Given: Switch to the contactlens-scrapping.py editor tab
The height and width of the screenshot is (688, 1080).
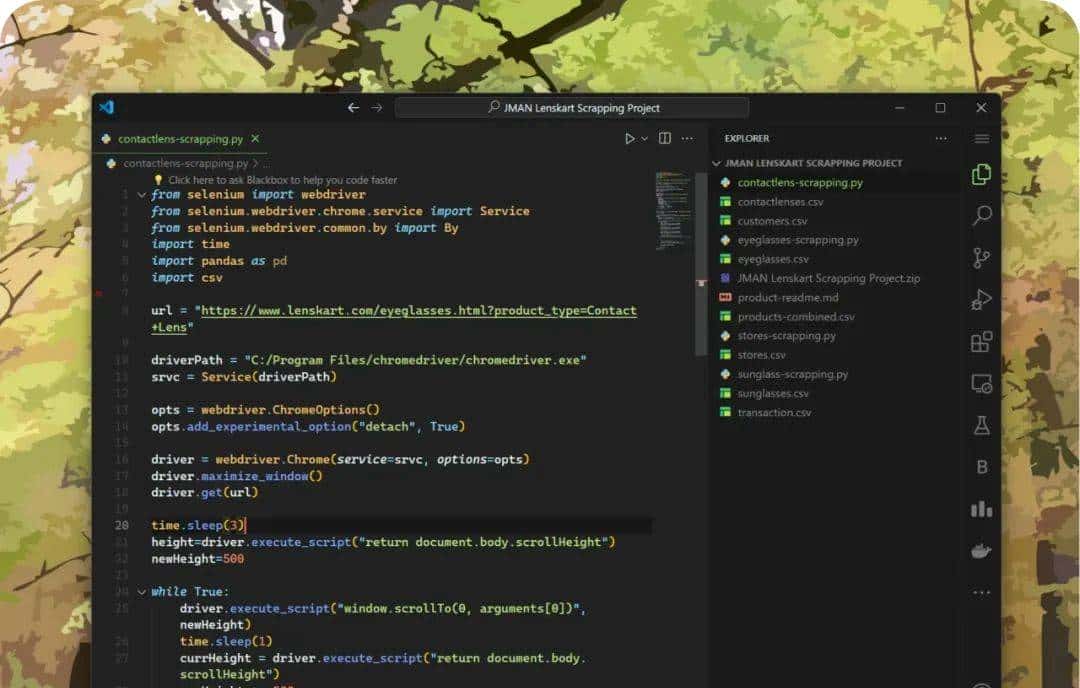Looking at the screenshot, I should [178, 141].
